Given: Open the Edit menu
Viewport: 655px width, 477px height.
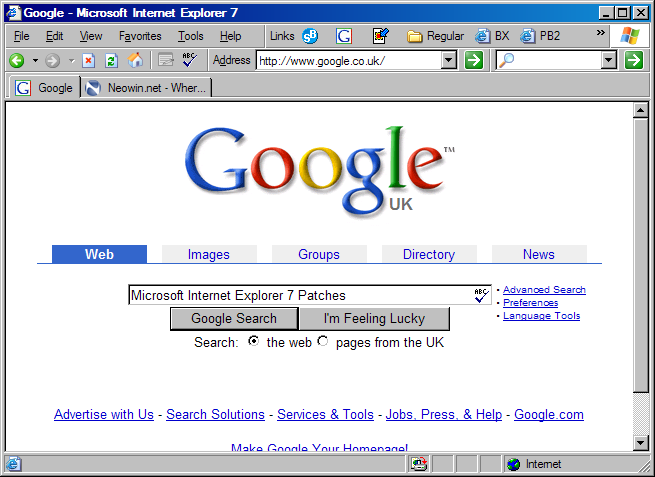Looking at the screenshot, I should [54, 36].
